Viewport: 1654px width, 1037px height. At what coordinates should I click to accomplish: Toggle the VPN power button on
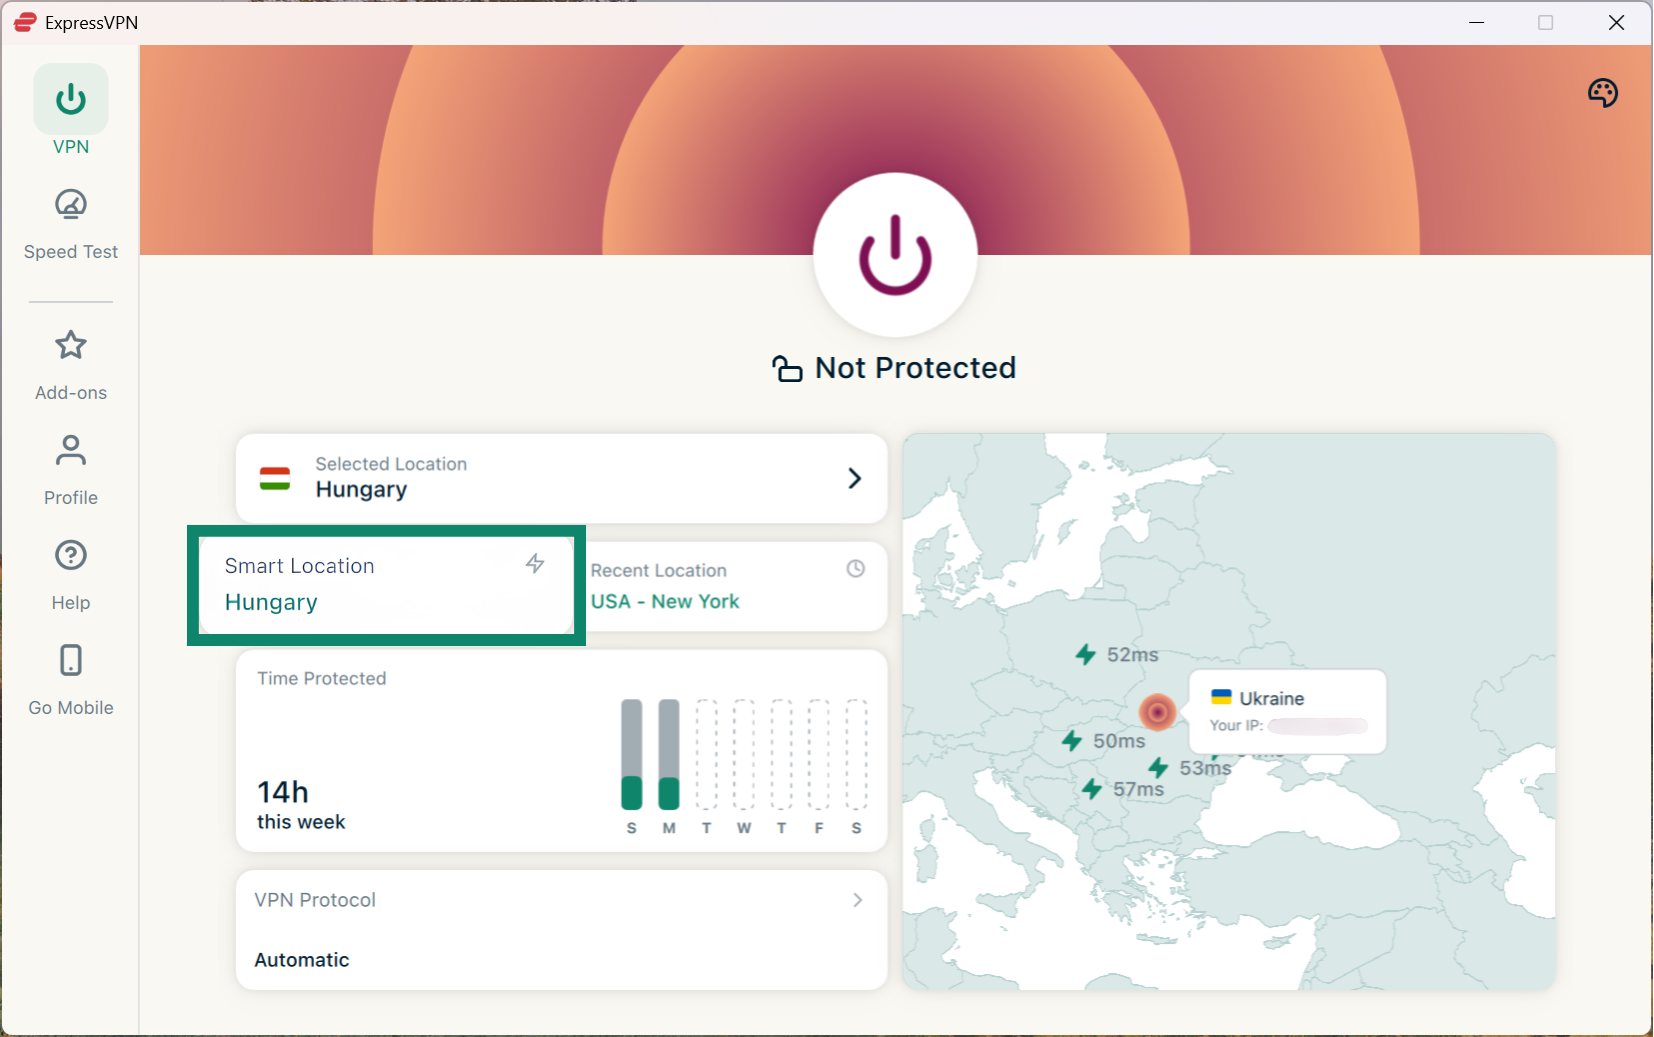pyautogui.click(x=895, y=254)
